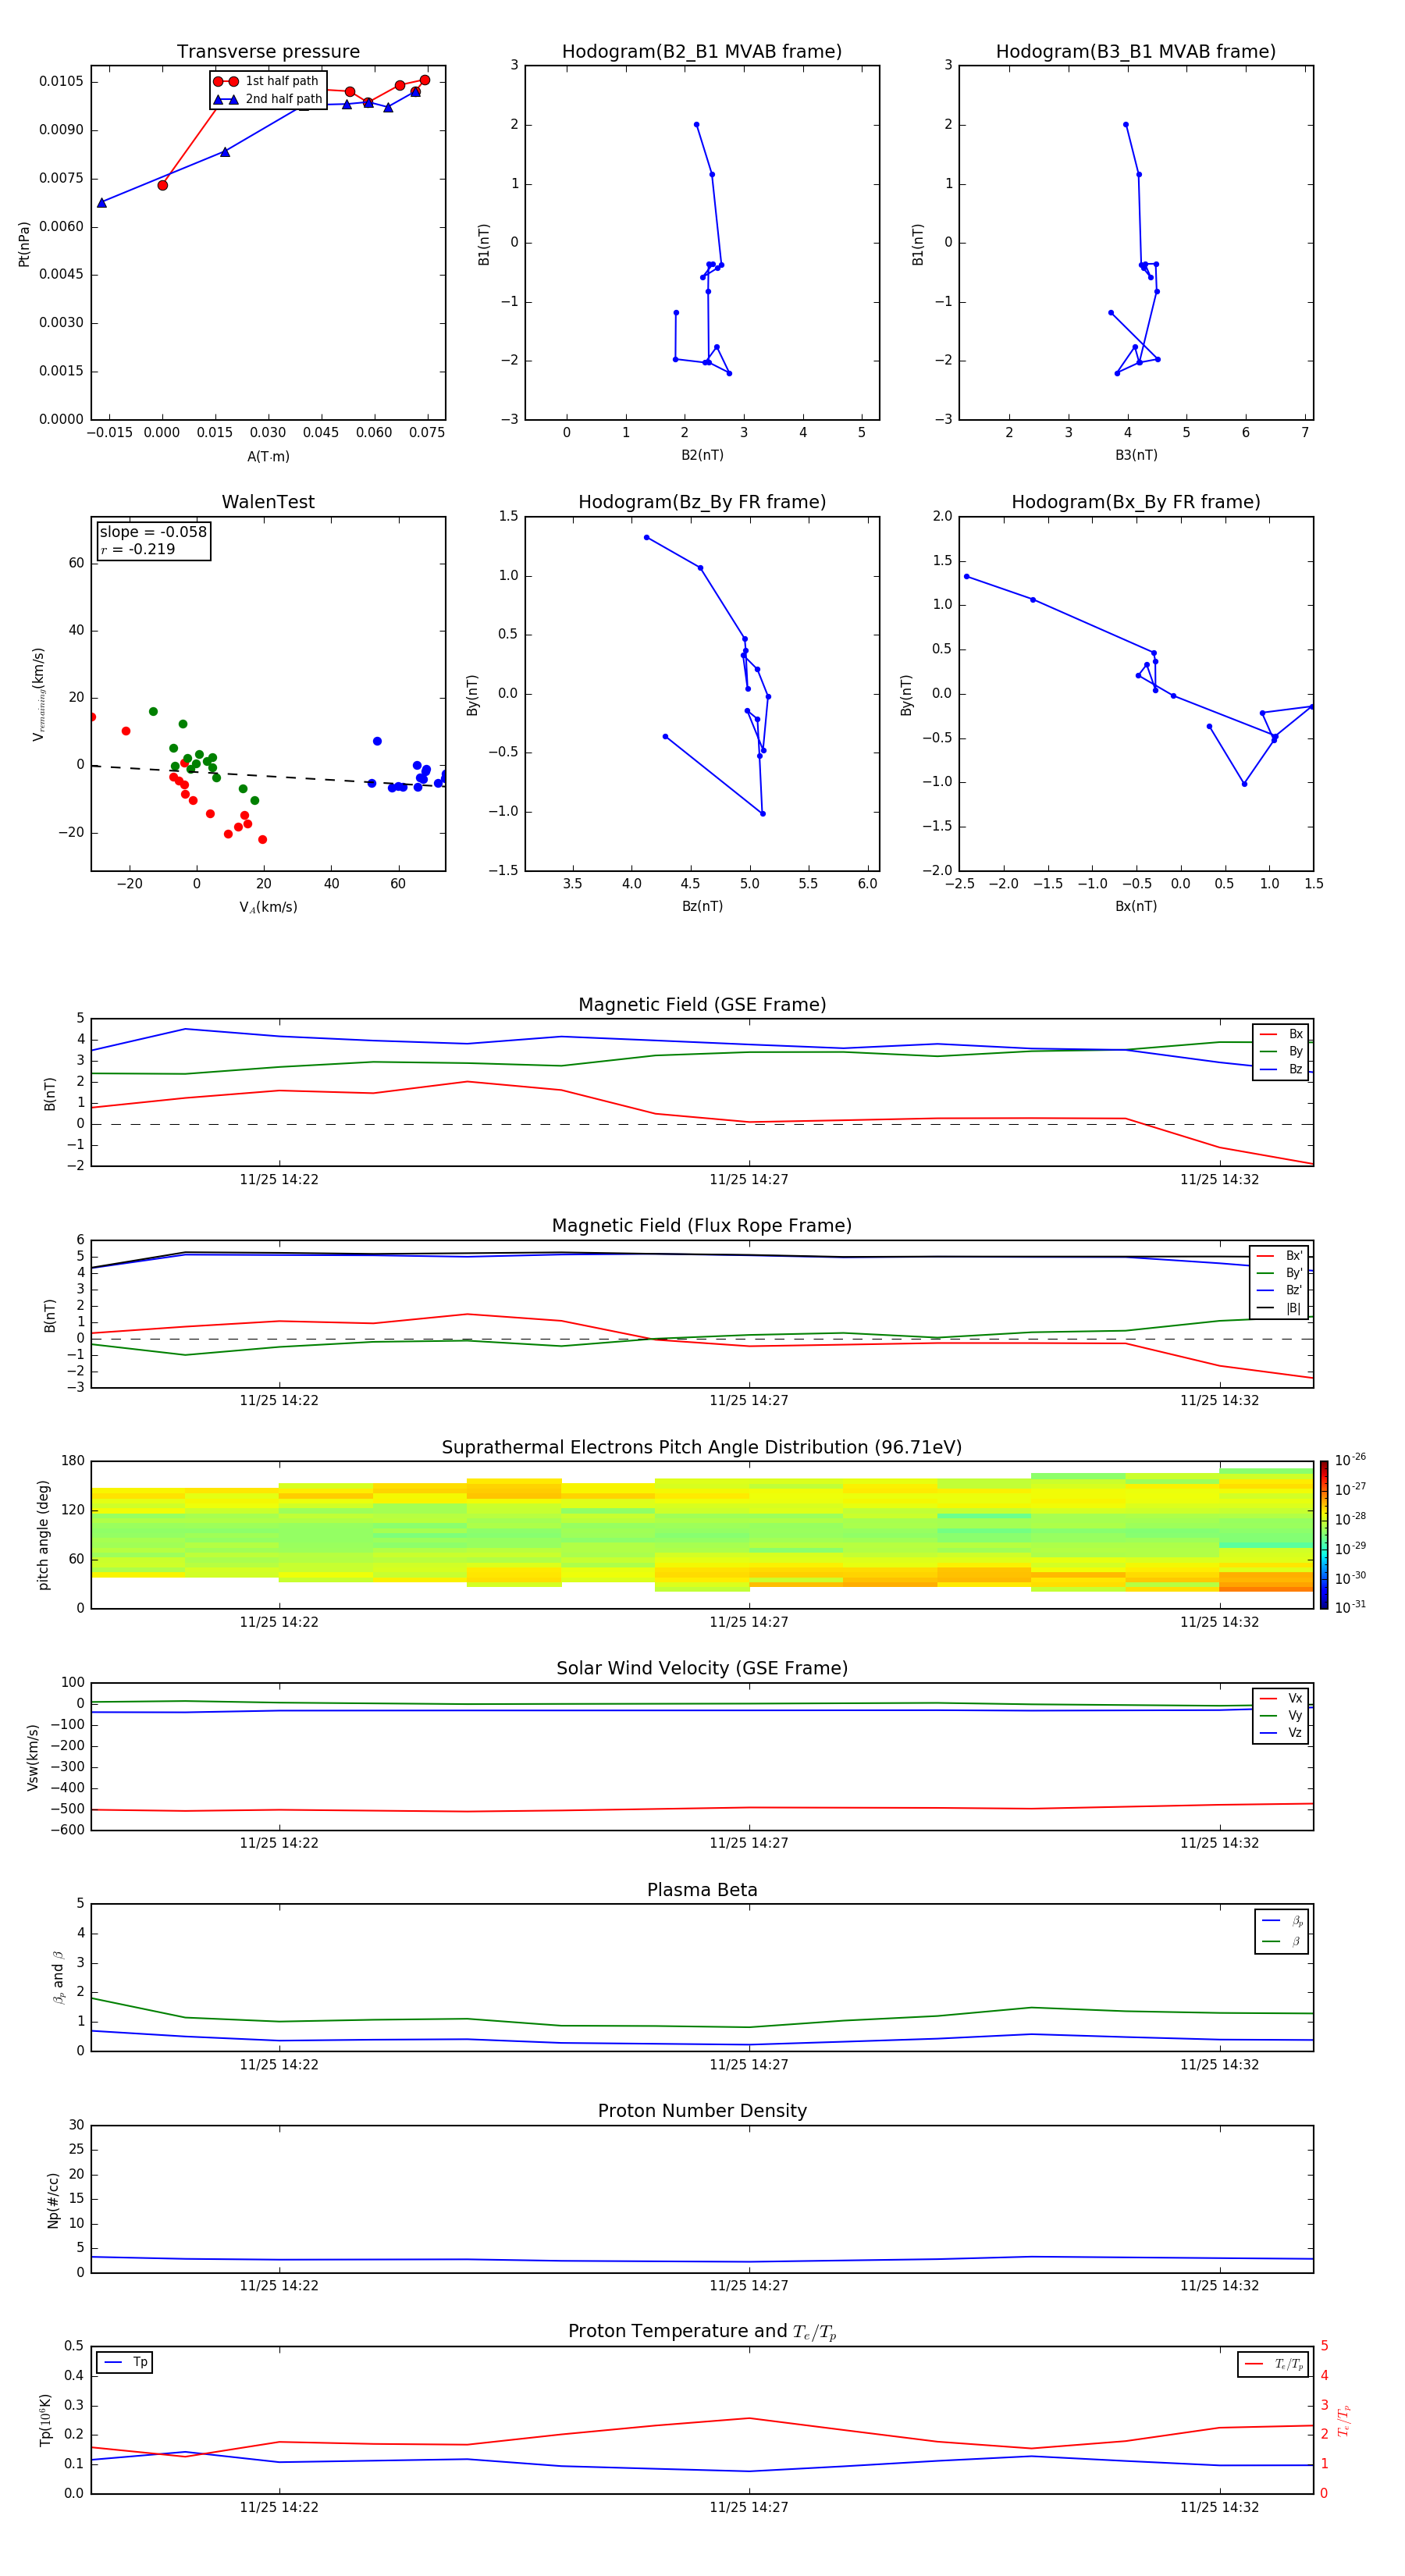
Task: Click the "WalenTest" plot title
Action: click(x=268, y=502)
